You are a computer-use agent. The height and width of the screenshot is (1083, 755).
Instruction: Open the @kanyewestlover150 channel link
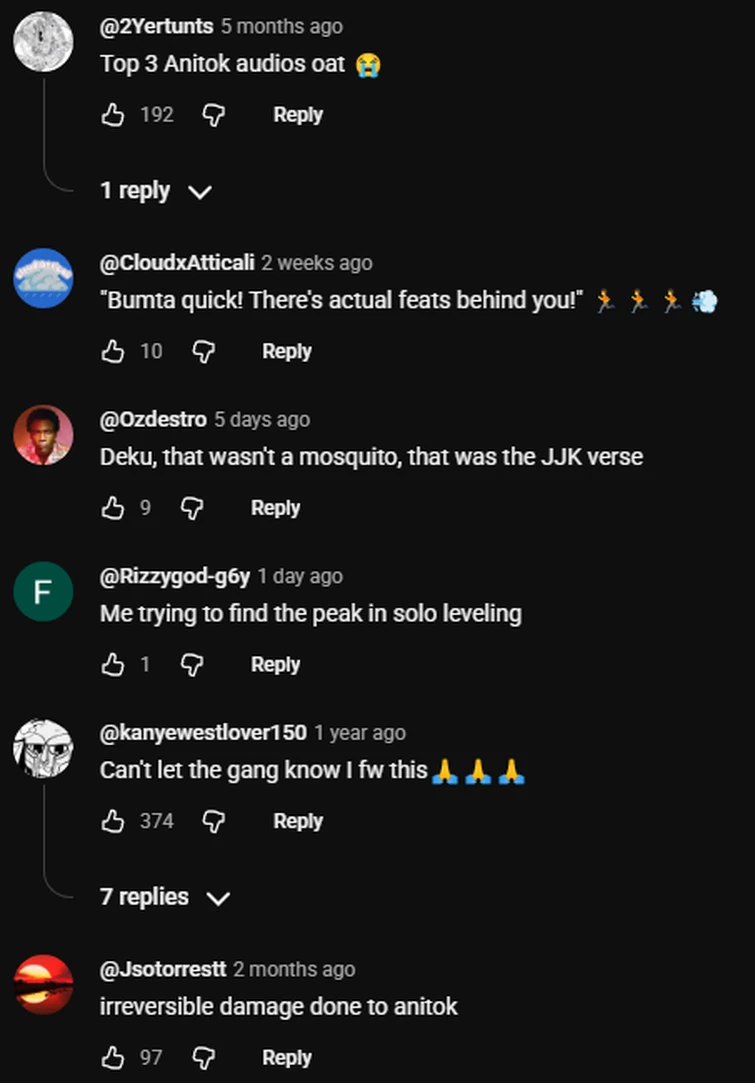(x=203, y=733)
